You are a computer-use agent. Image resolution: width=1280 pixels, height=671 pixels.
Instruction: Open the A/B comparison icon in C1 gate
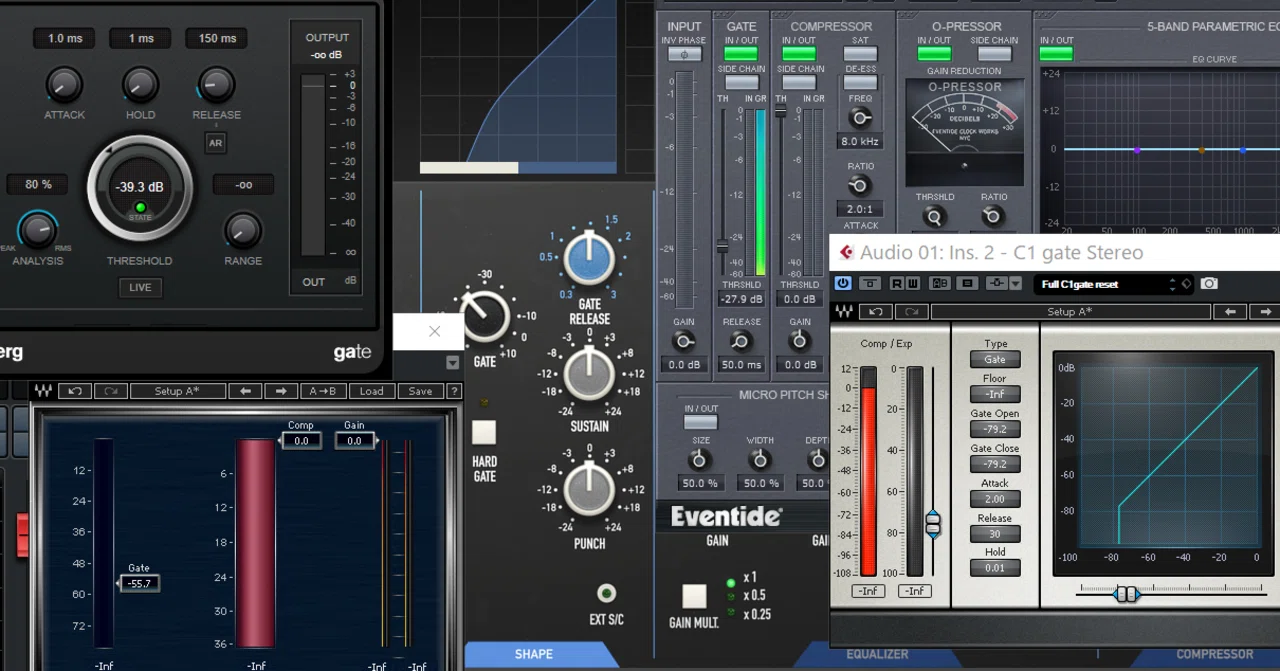pos(940,284)
